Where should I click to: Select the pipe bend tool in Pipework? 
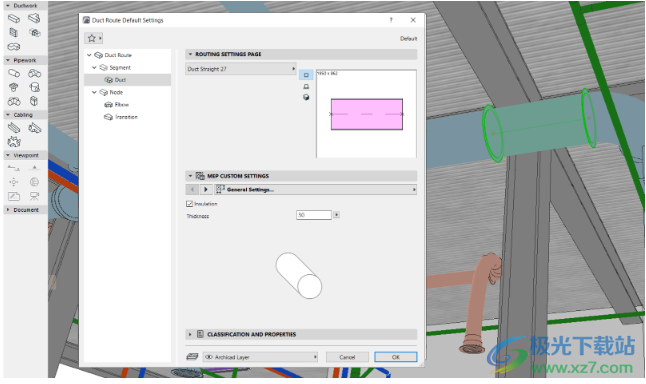pos(34,73)
